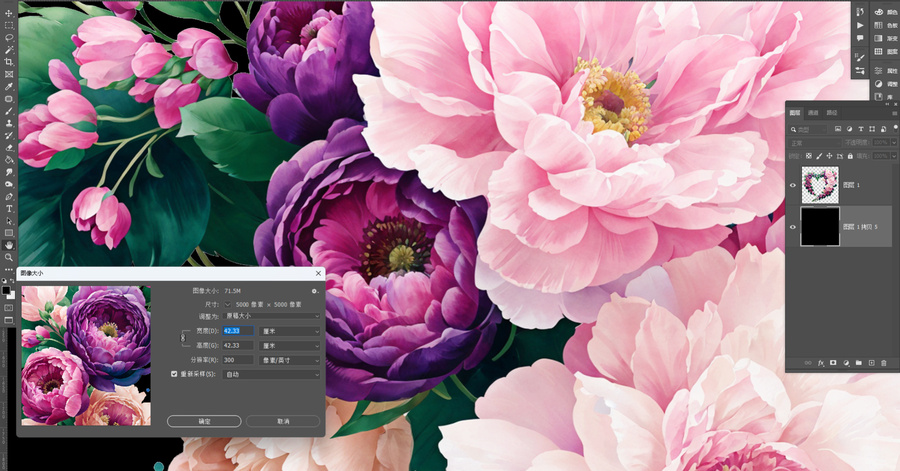Select the Rectangle shape tool

(9, 233)
